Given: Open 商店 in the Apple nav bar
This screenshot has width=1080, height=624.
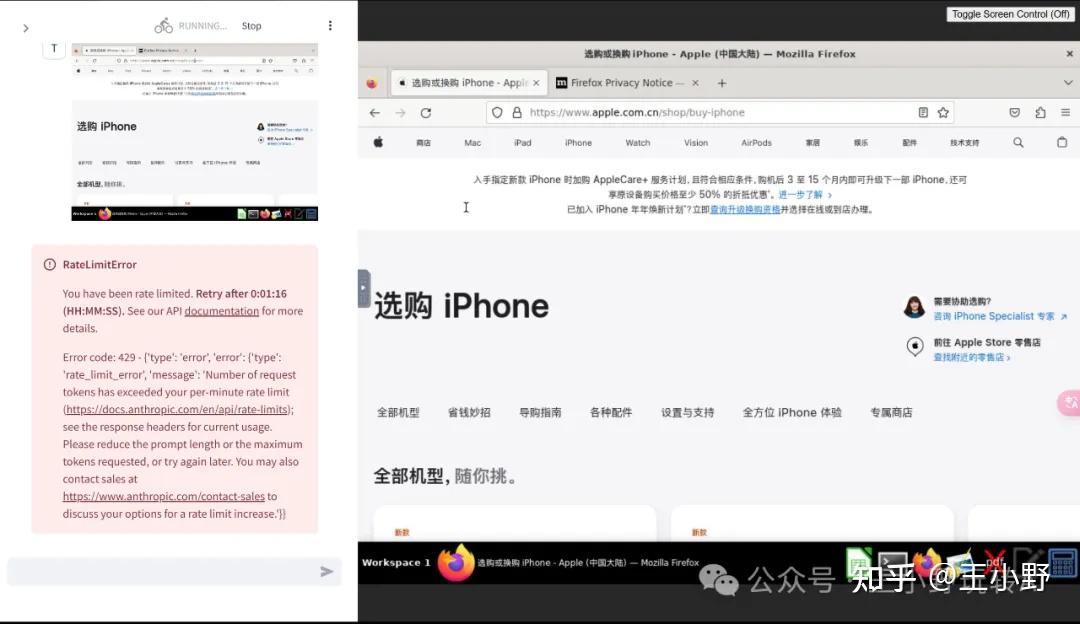Looking at the screenshot, I should coord(424,143).
